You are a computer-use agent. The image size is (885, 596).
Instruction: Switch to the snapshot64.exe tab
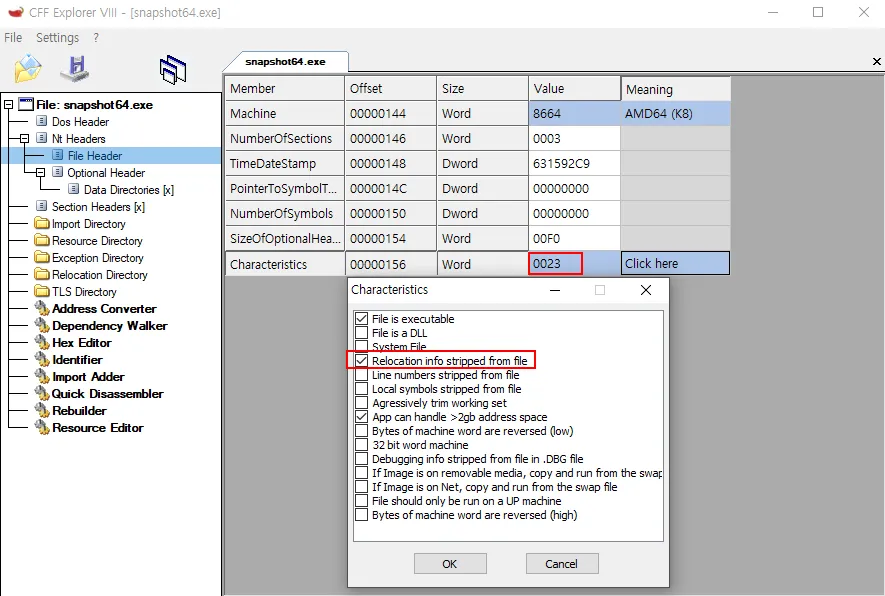[286, 62]
